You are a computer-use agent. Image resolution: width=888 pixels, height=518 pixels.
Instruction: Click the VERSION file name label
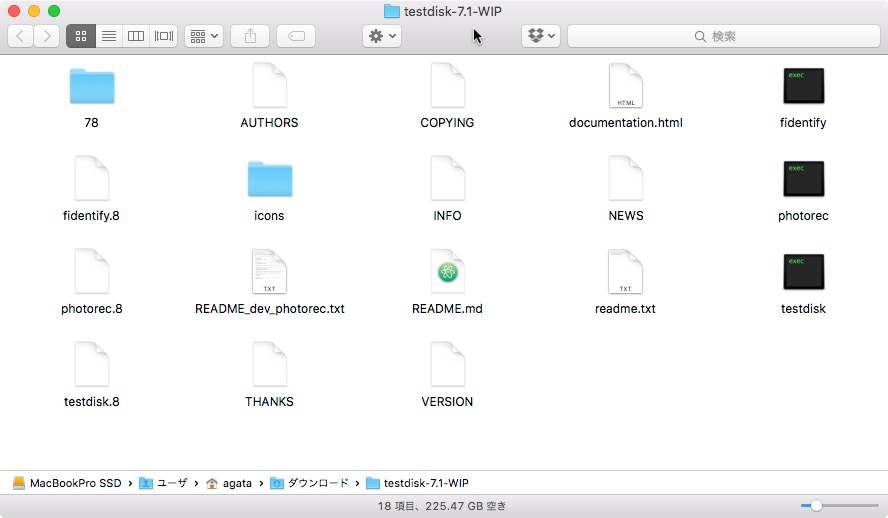pos(447,401)
